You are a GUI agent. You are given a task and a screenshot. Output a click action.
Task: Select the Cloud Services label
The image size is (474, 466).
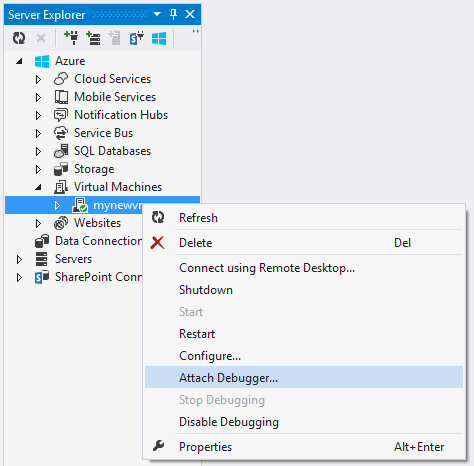click(112, 79)
